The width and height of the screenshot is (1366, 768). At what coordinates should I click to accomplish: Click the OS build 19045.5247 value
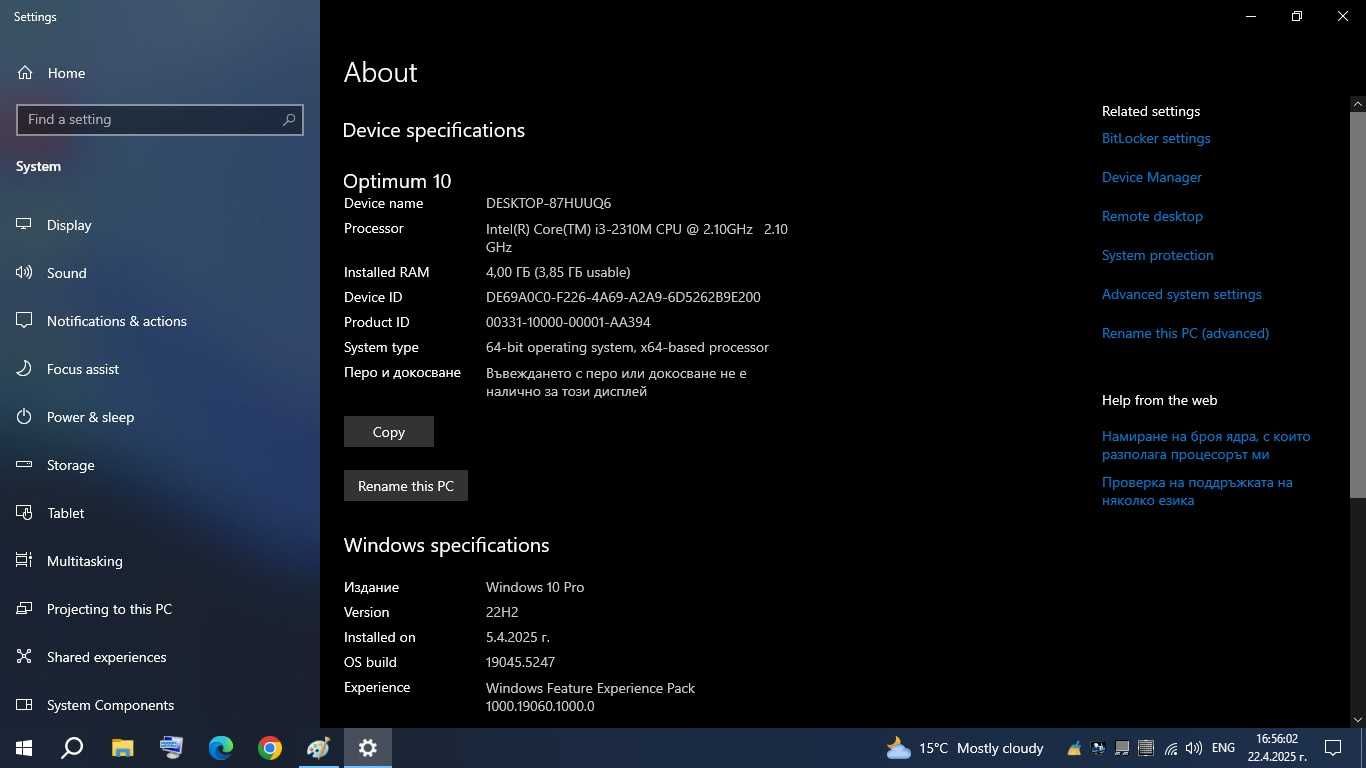click(x=520, y=662)
